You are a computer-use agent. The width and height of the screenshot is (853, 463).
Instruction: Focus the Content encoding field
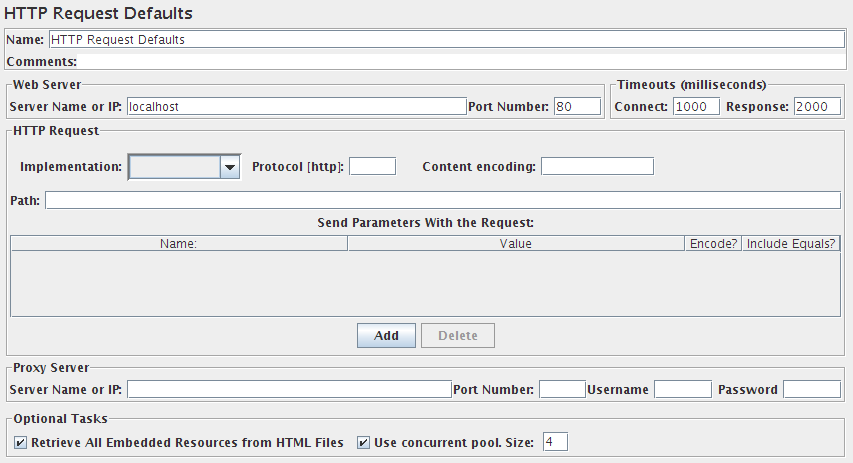click(x=597, y=166)
